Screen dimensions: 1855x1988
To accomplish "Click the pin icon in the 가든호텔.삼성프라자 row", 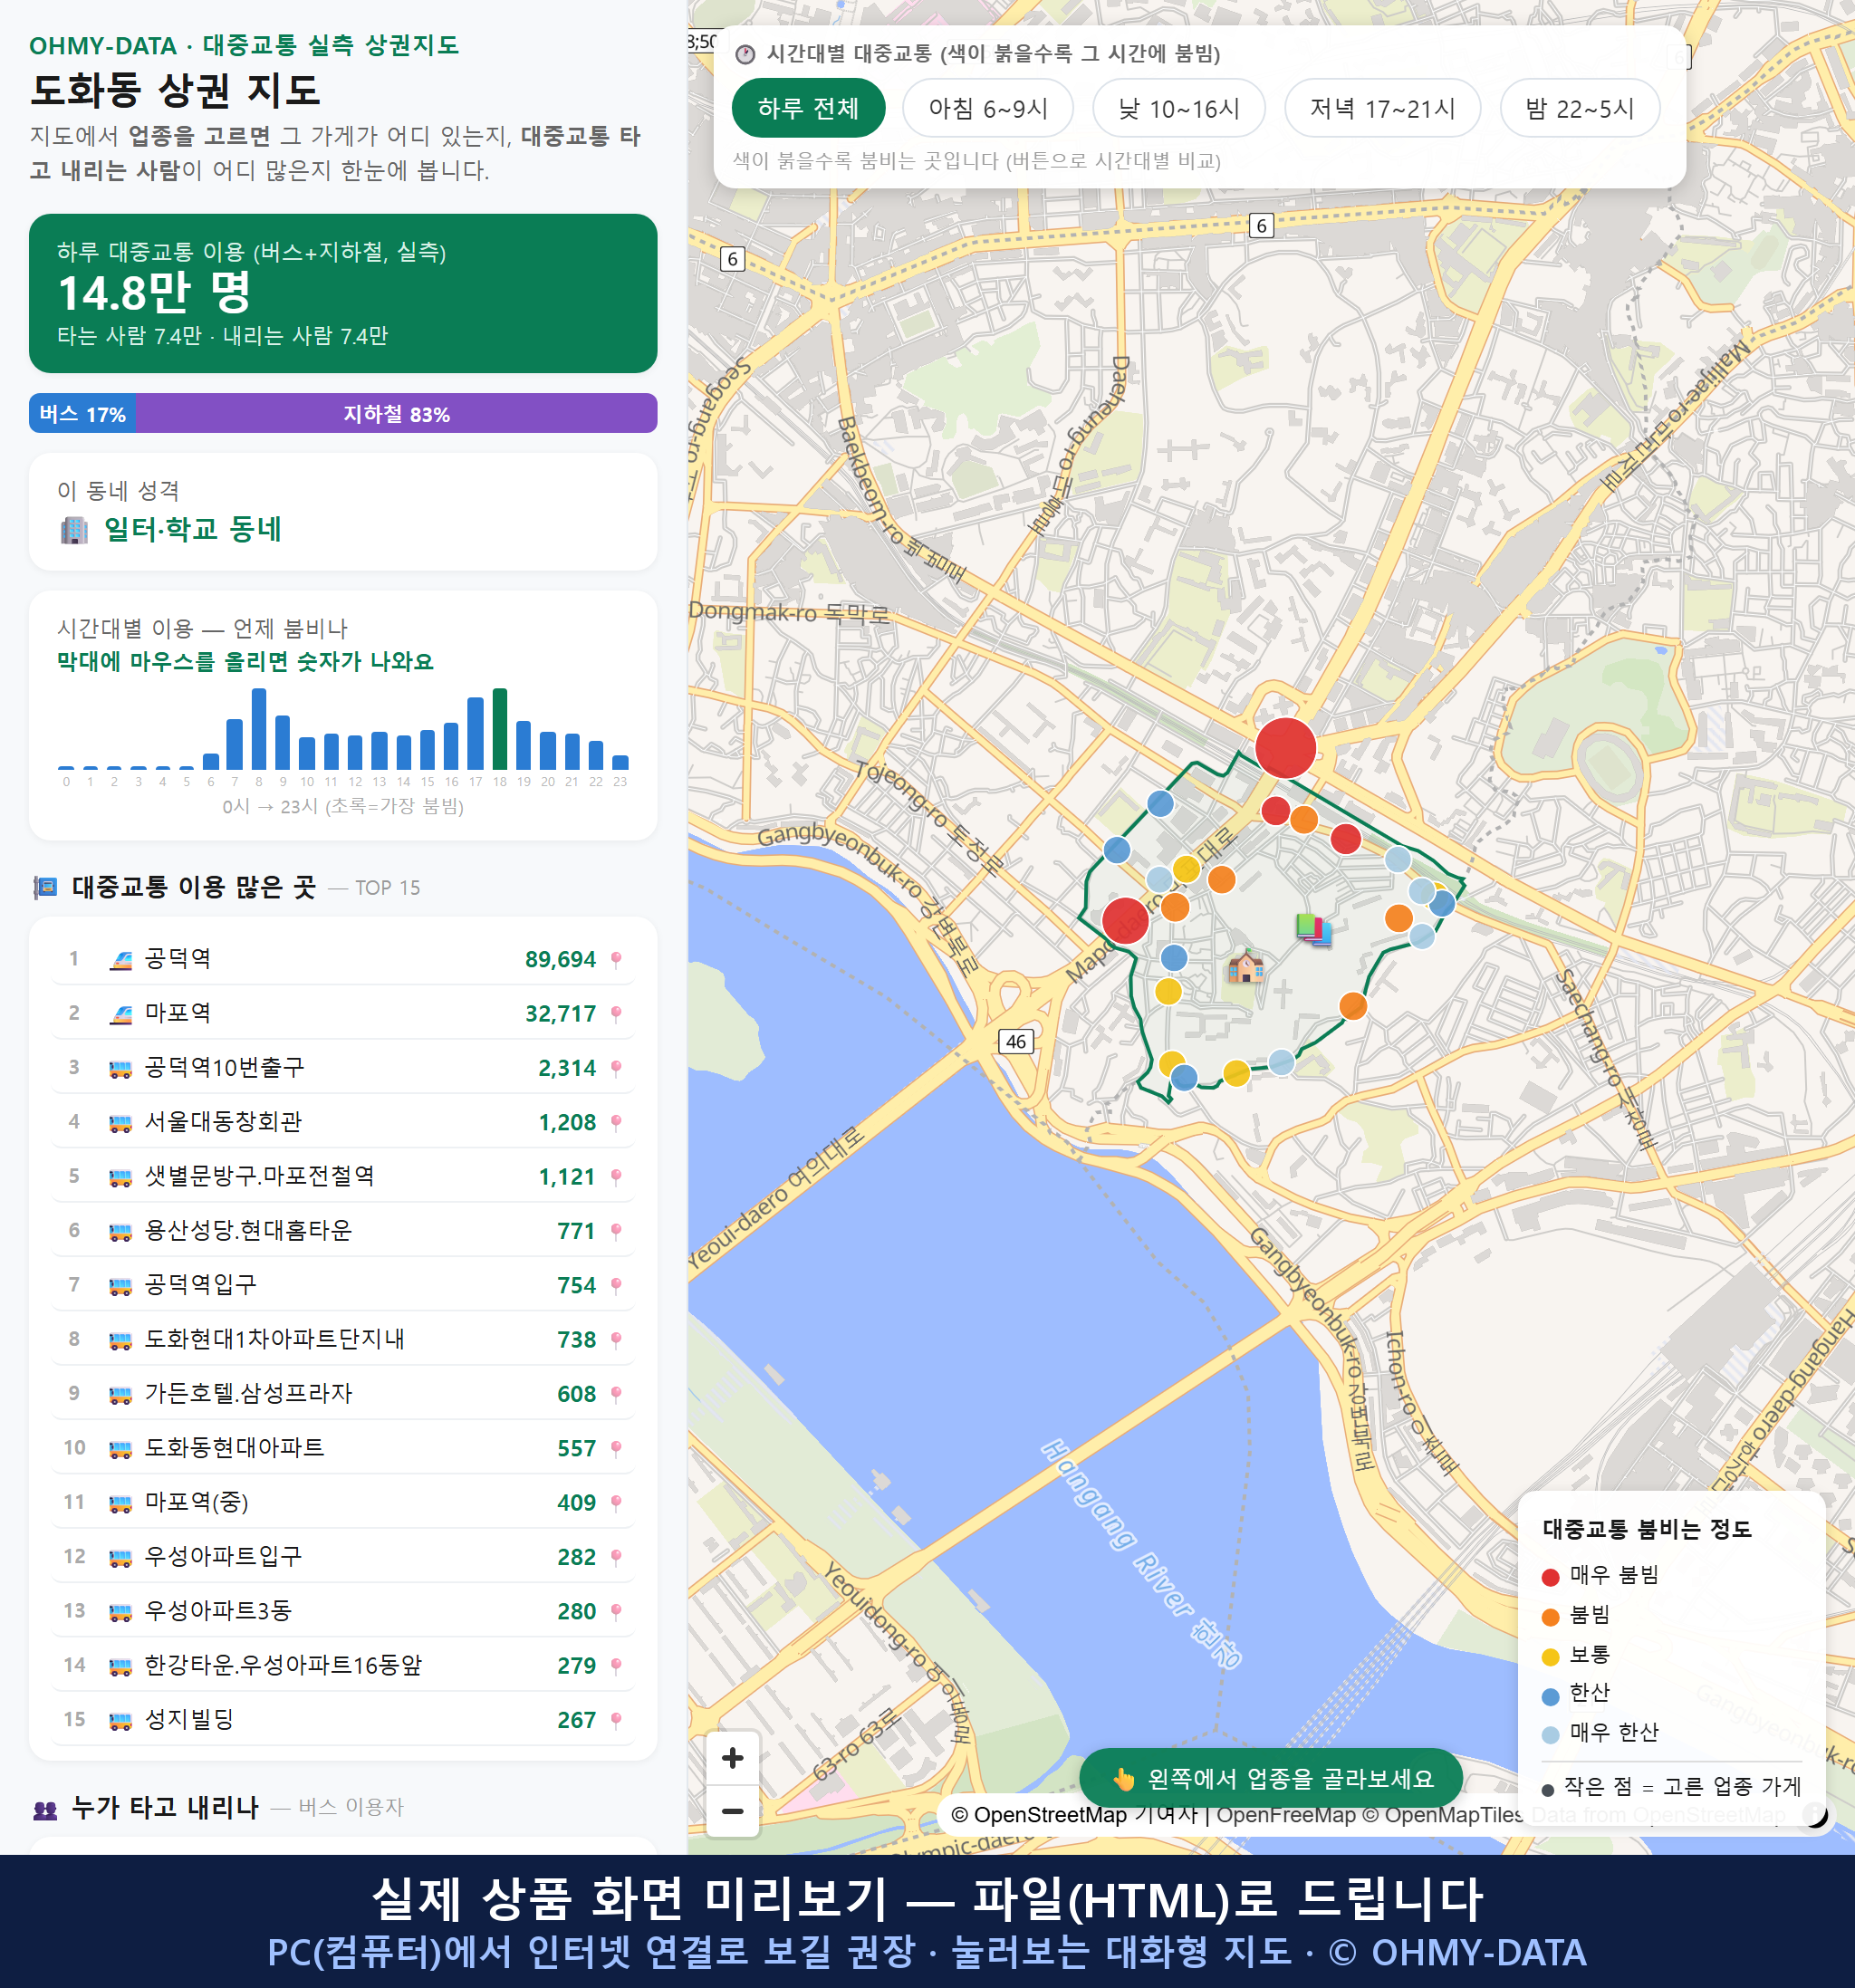I will coord(616,1394).
